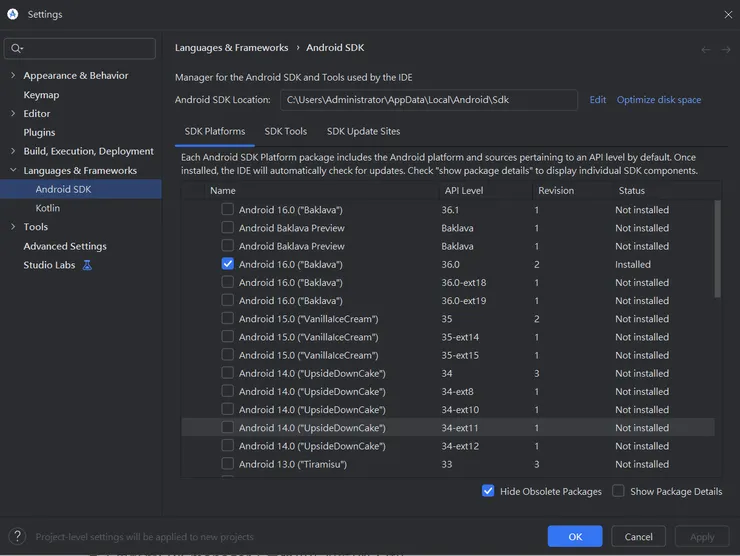Click the help question mark icon
740x556 pixels.
[x=17, y=537]
